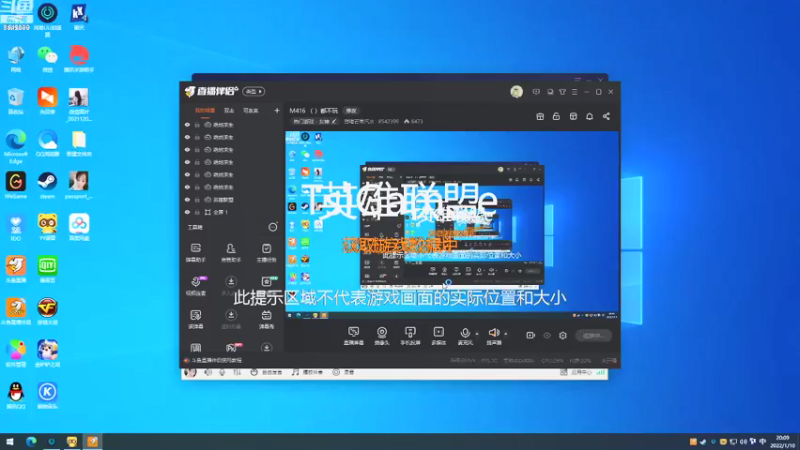Open the 弹幕助手 tool in the toolbox

pyautogui.click(x=195, y=253)
